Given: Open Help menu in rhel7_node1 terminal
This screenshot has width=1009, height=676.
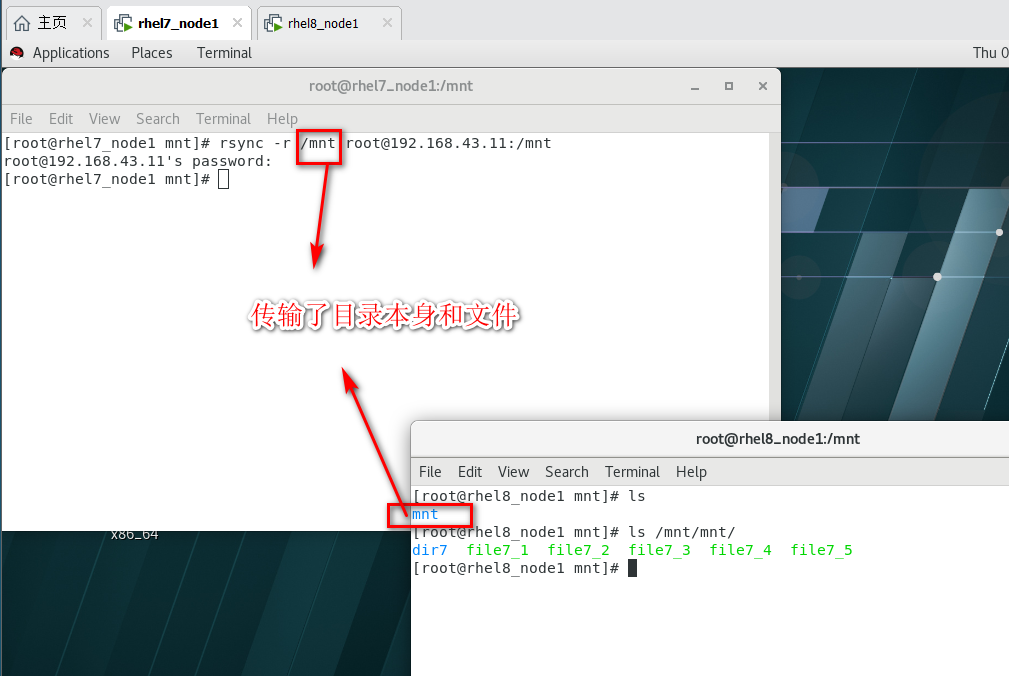Looking at the screenshot, I should pos(282,119).
